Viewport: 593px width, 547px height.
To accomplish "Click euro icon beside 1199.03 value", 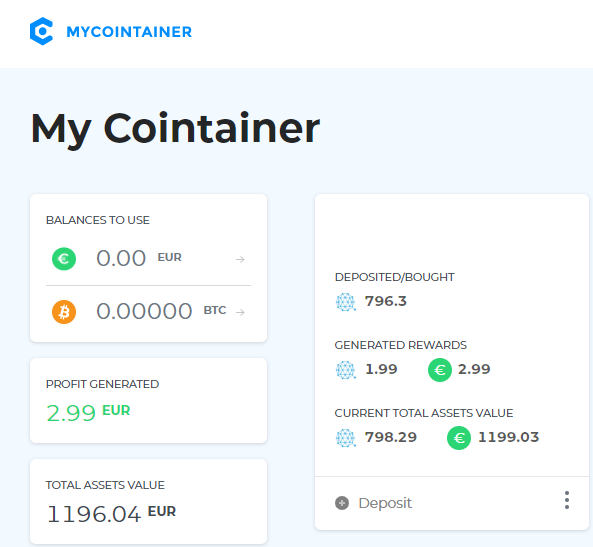I will (x=459, y=438).
